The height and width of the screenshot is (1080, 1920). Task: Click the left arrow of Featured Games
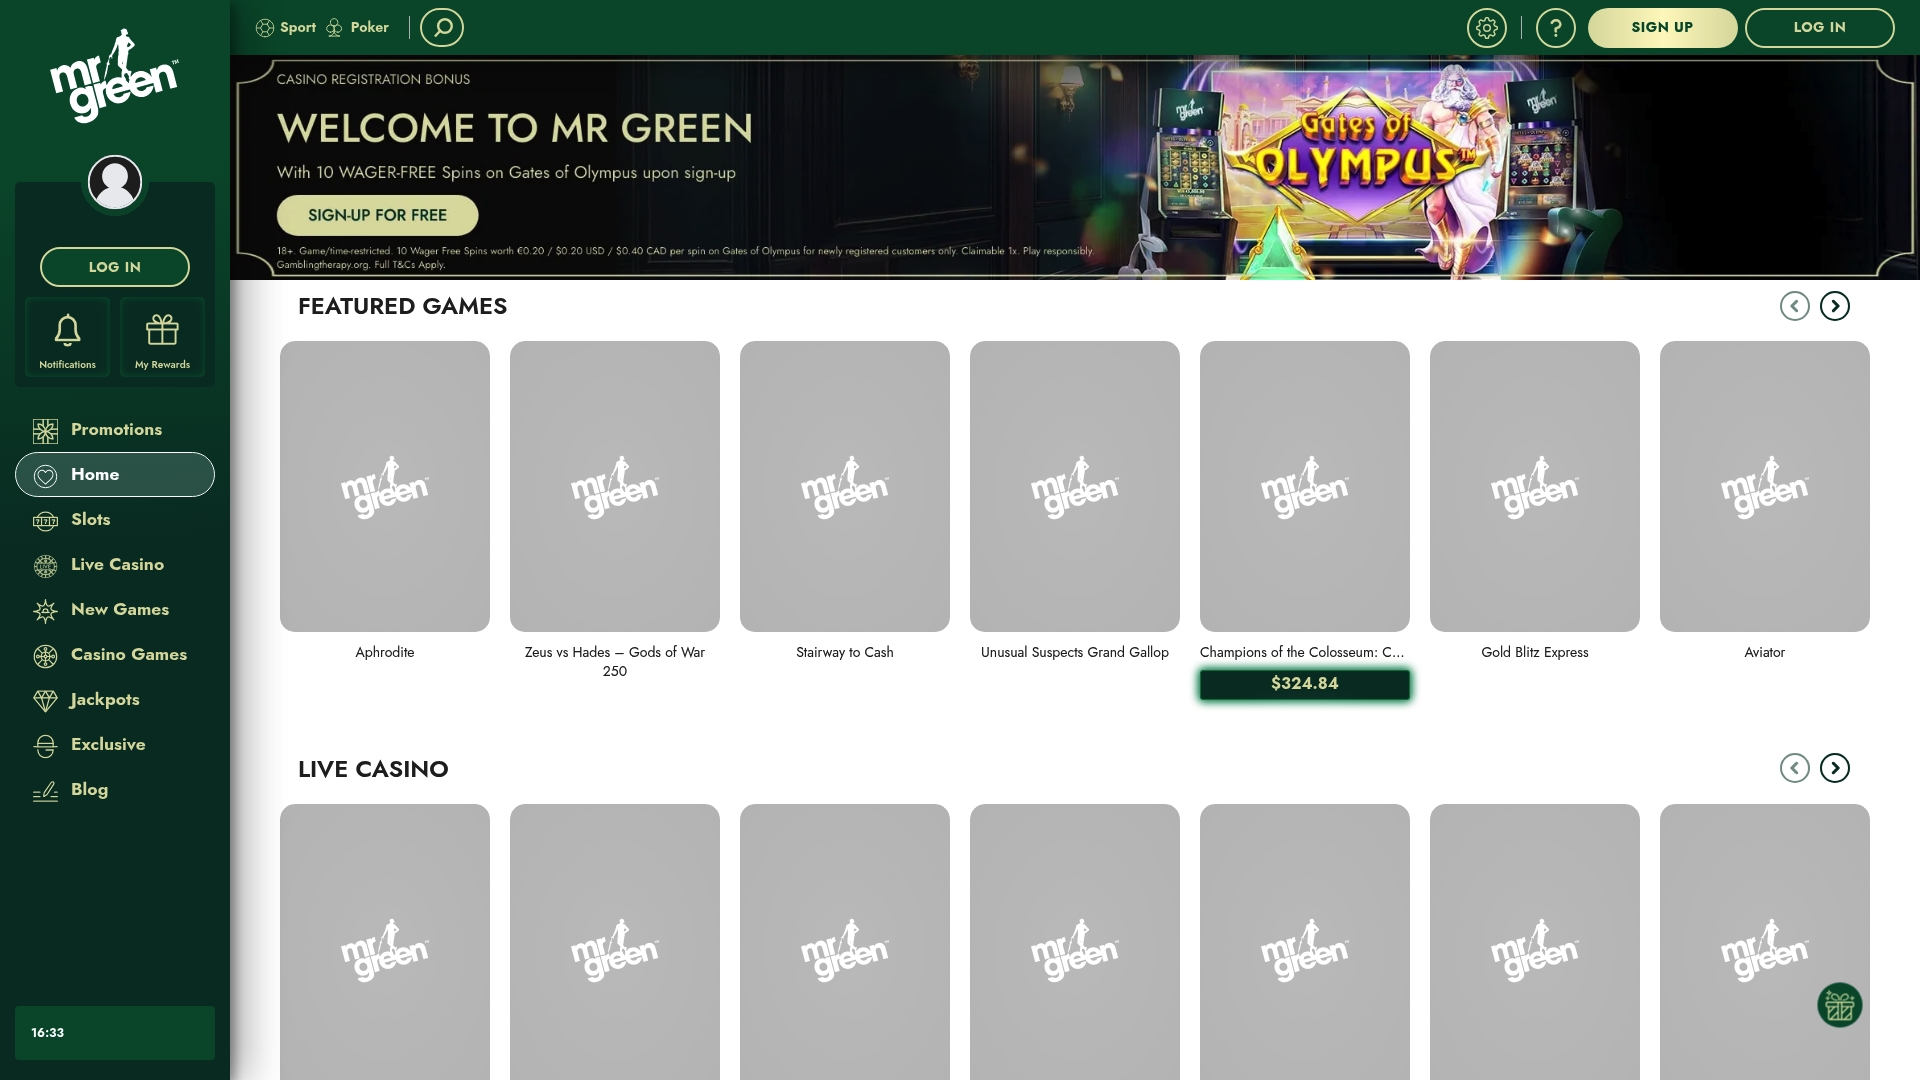pos(1795,306)
